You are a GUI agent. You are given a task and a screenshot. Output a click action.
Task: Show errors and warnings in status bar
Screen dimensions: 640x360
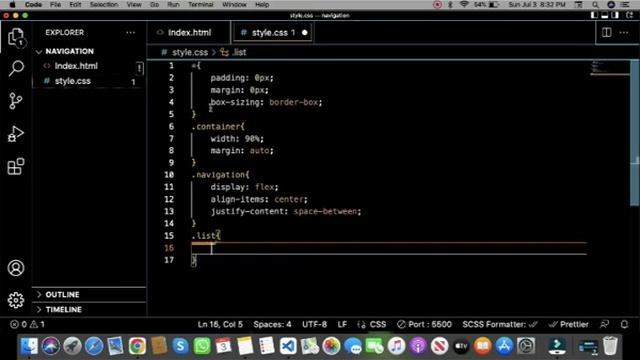pyautogui.click(x=27, y=324)
